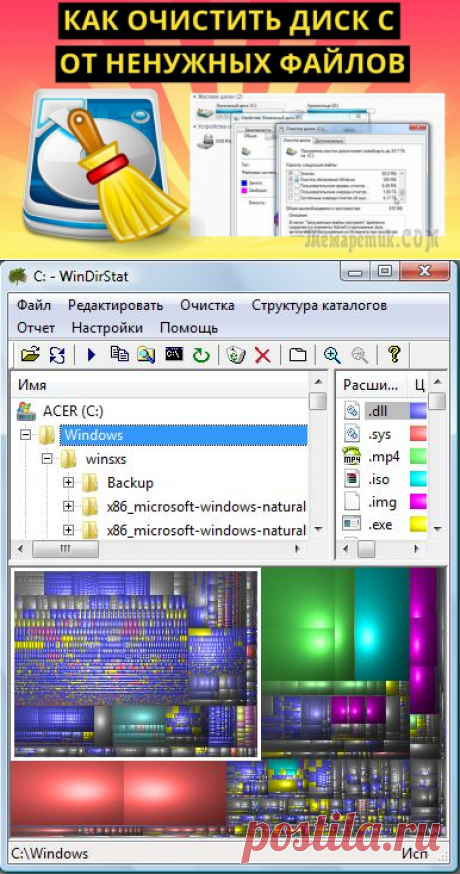Click the Open folder toolbar icon
The image size is (460, 874).
click(x=30, y=354)
